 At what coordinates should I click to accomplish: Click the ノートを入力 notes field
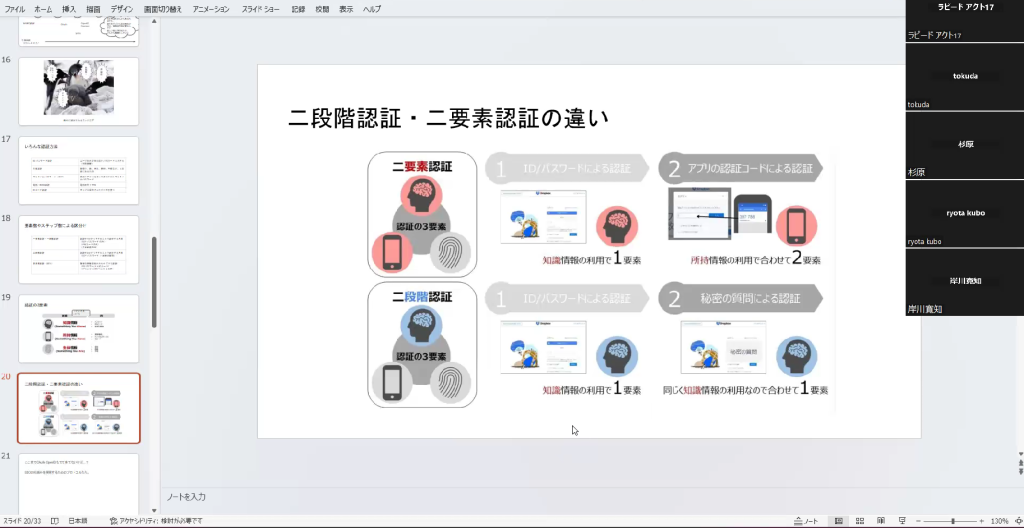click(x=540, y=497)
